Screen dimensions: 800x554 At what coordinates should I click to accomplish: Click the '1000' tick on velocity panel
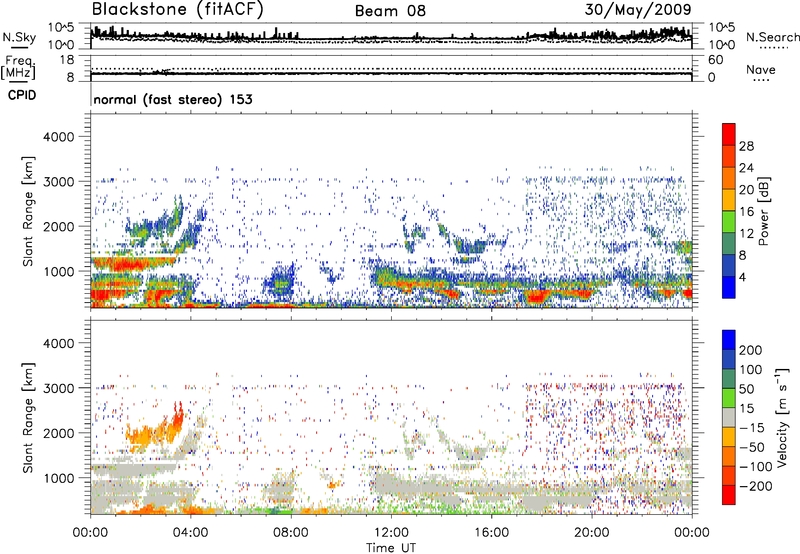pyautogui.click(x=58, y=478)
